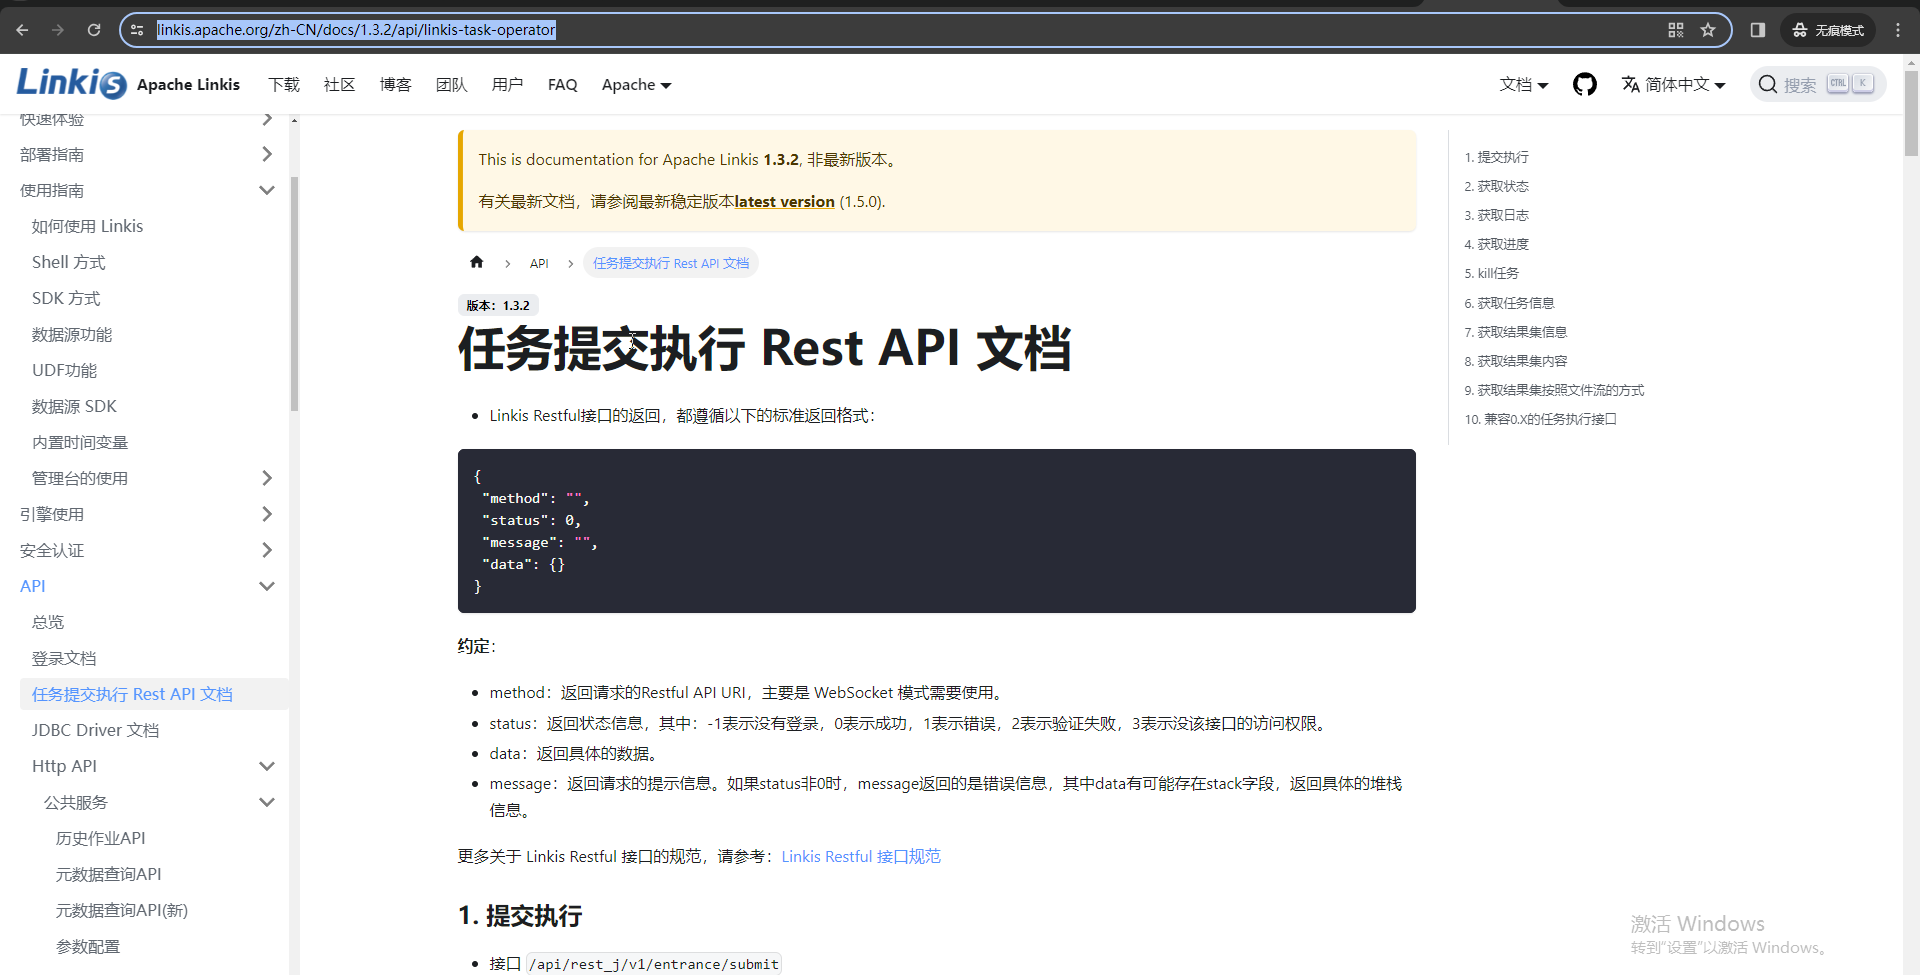Screen dimensions: 1920x975
Task: Open 内置时间变量 sidebar page
Action: pos(80,442)
